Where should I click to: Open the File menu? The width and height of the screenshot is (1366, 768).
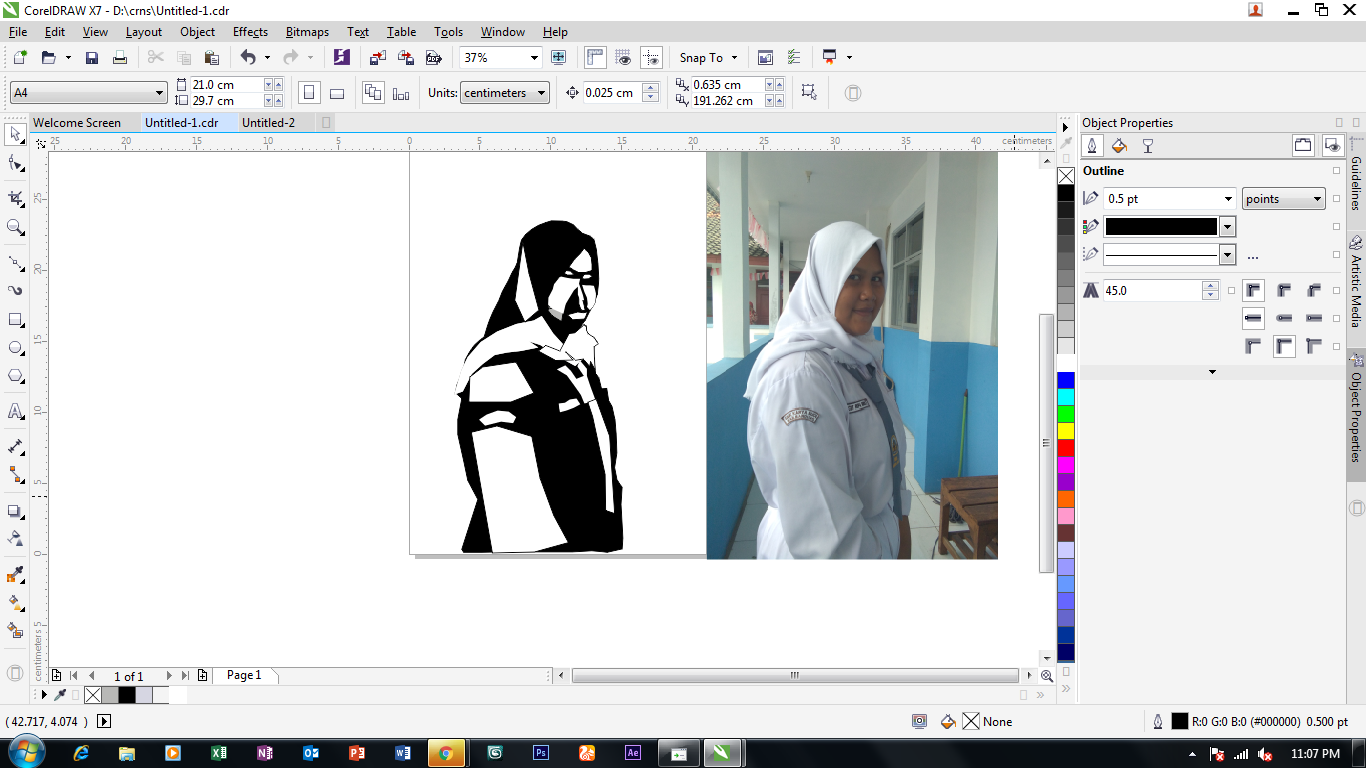[x=17, y=32]
